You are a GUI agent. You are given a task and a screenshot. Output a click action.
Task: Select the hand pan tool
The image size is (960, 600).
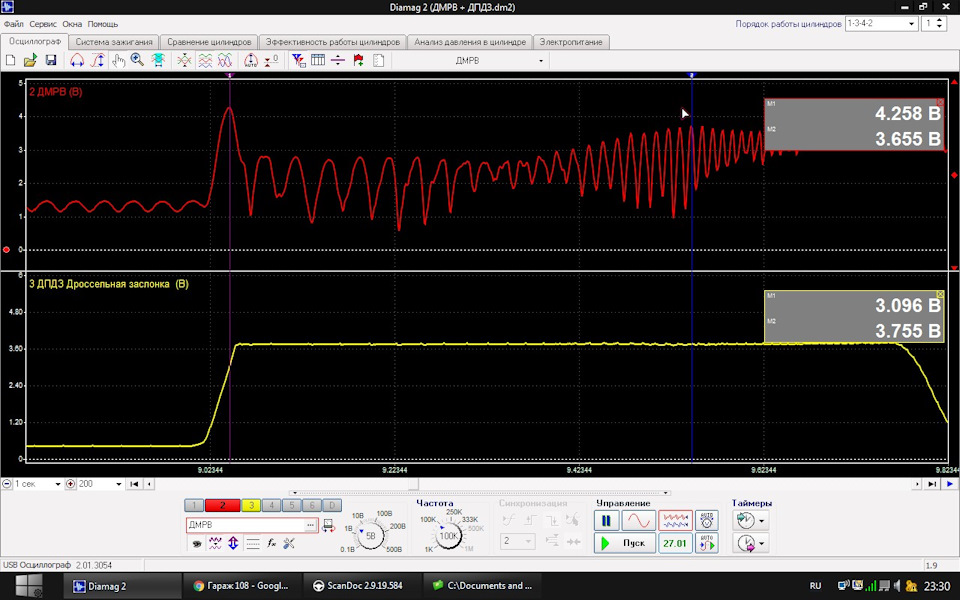(x=118, y=60)
